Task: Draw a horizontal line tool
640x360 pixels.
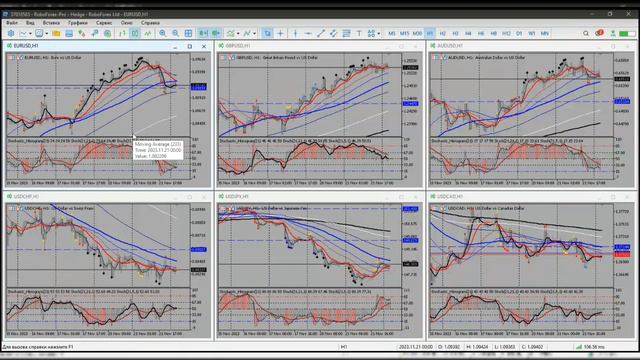Action: click(308, 33)
